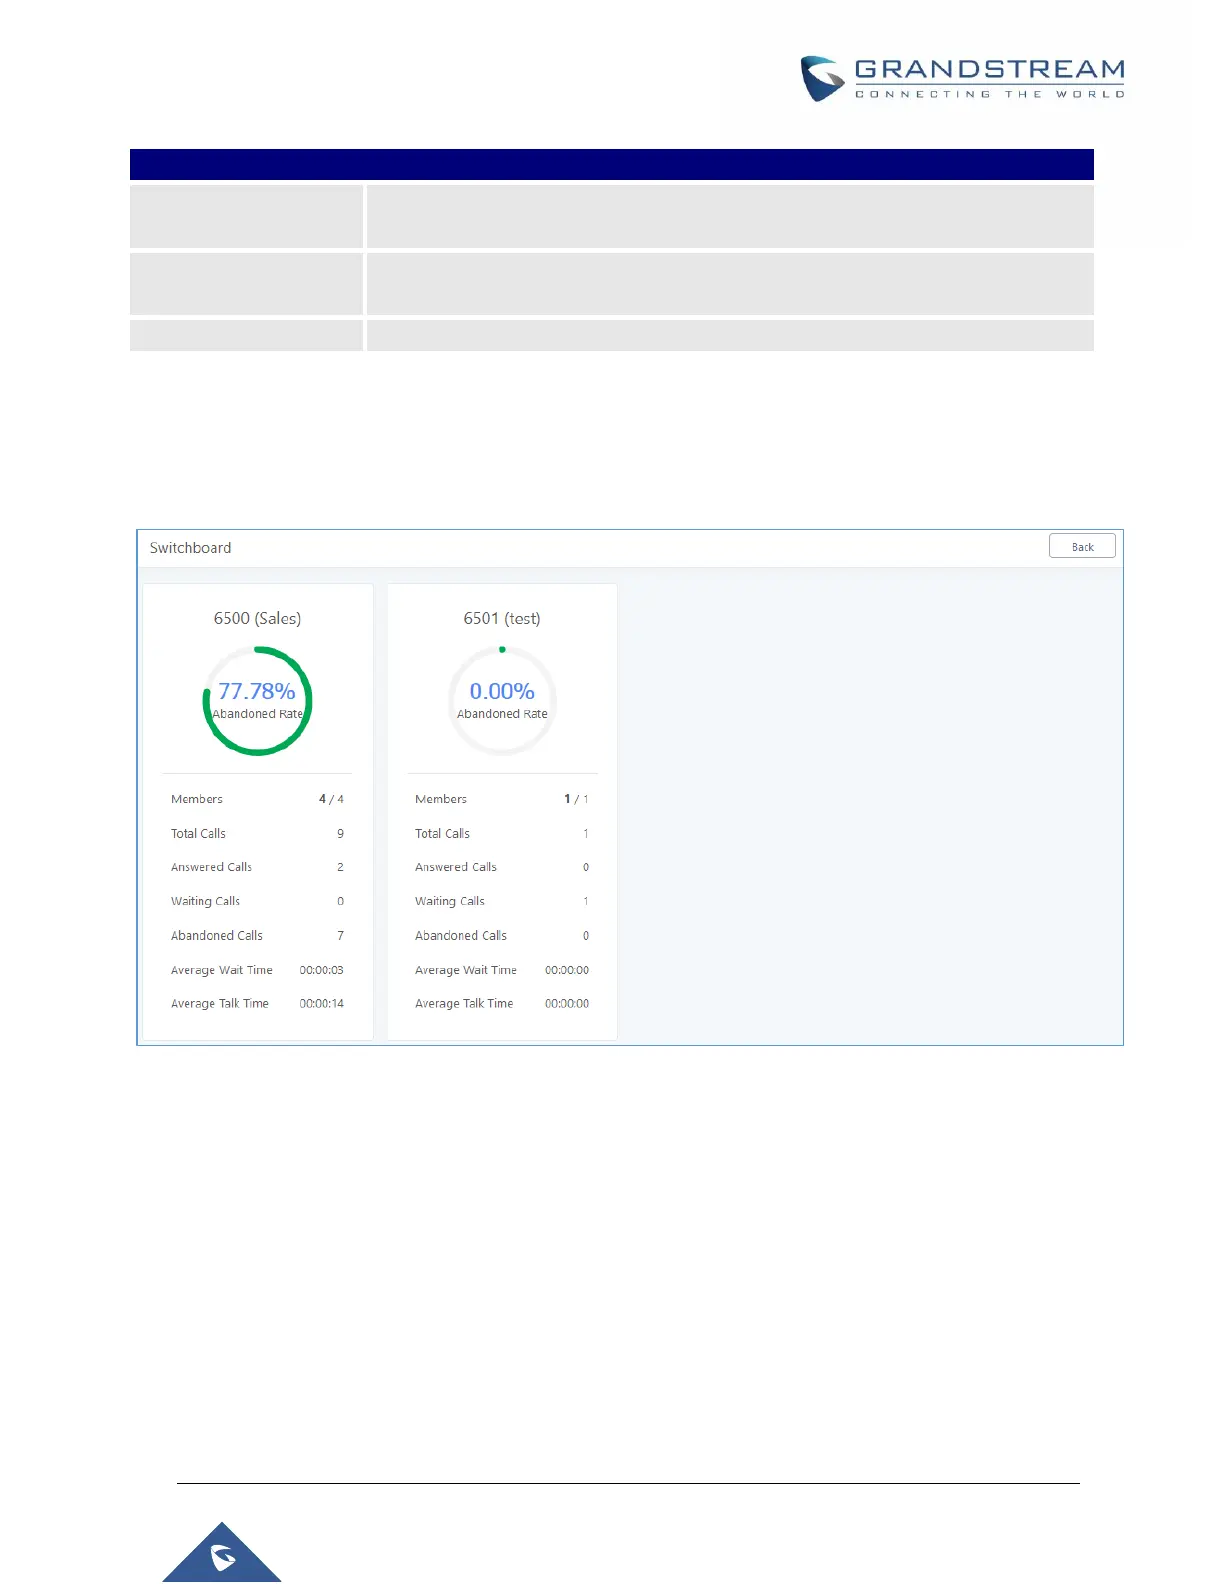This screenshot has width=1224, height=1584.
Task: Select Waiting Calls label in Sales queue
Action: (x=205, y=901)
